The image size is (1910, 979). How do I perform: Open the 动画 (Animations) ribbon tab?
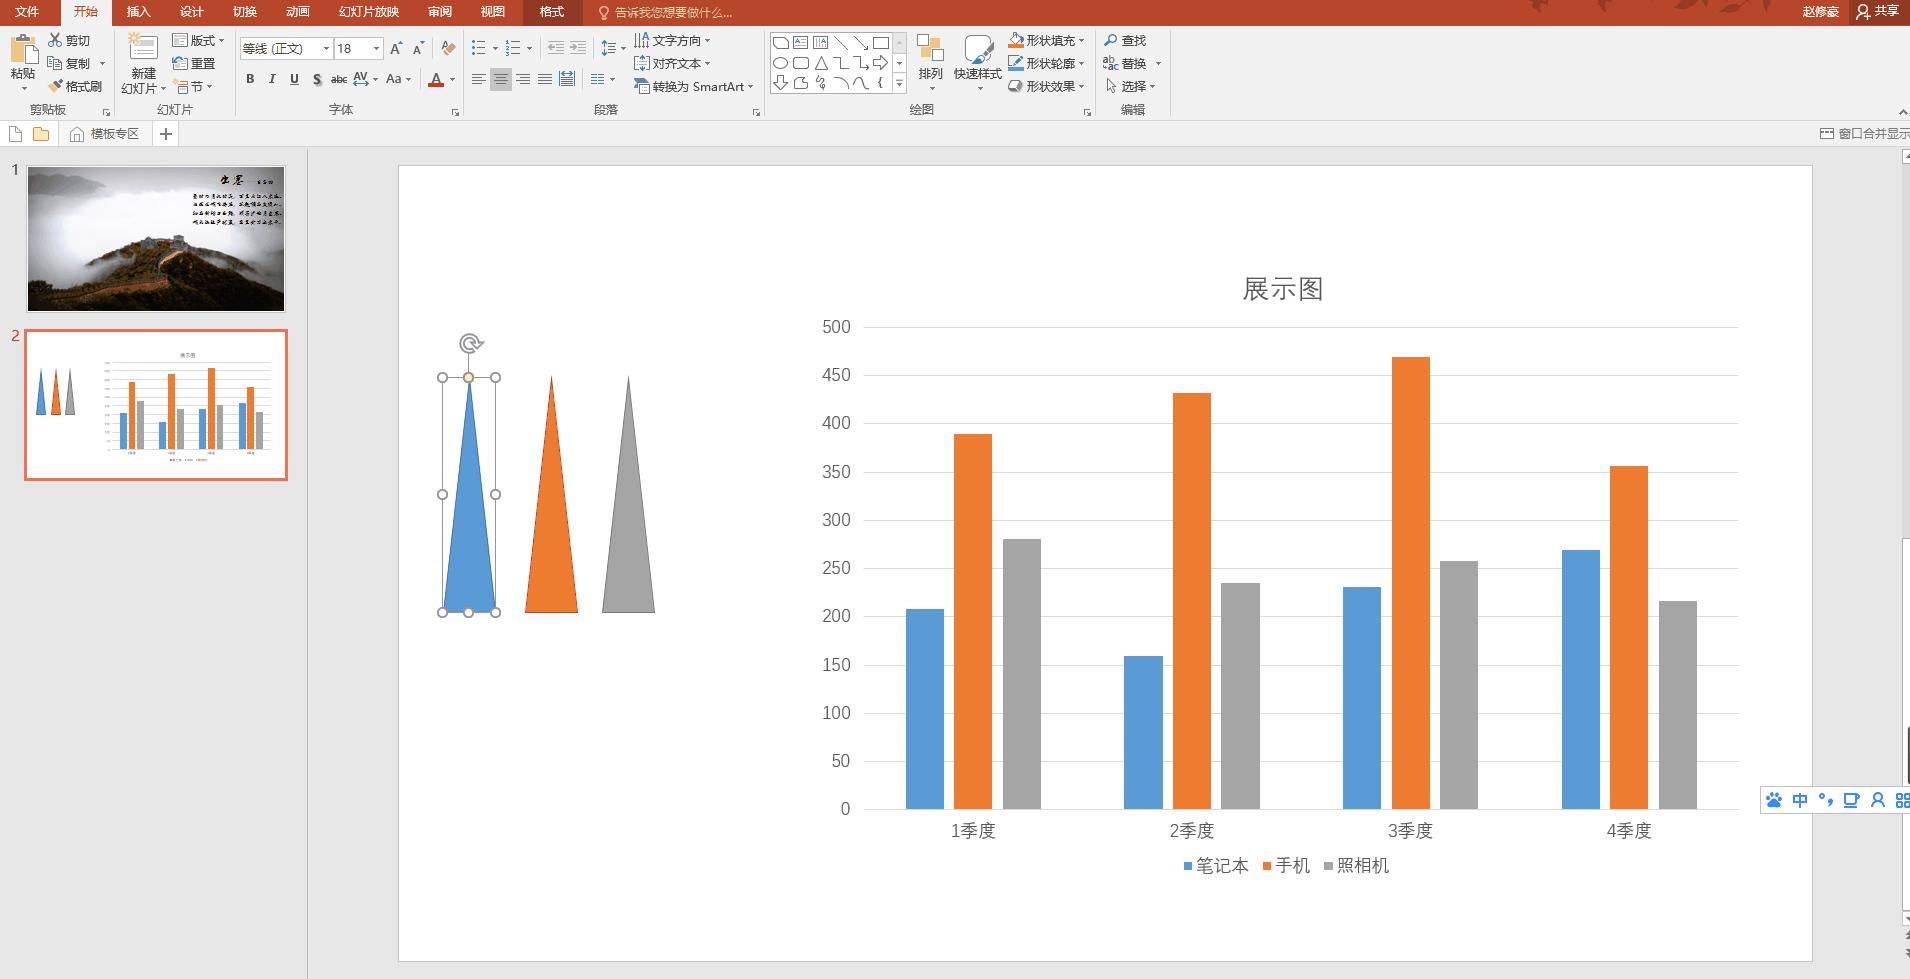pos(297,12)
